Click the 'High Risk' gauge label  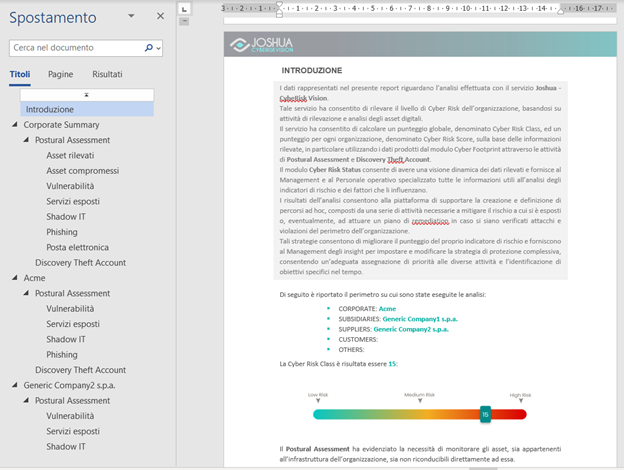click(520, 395)
